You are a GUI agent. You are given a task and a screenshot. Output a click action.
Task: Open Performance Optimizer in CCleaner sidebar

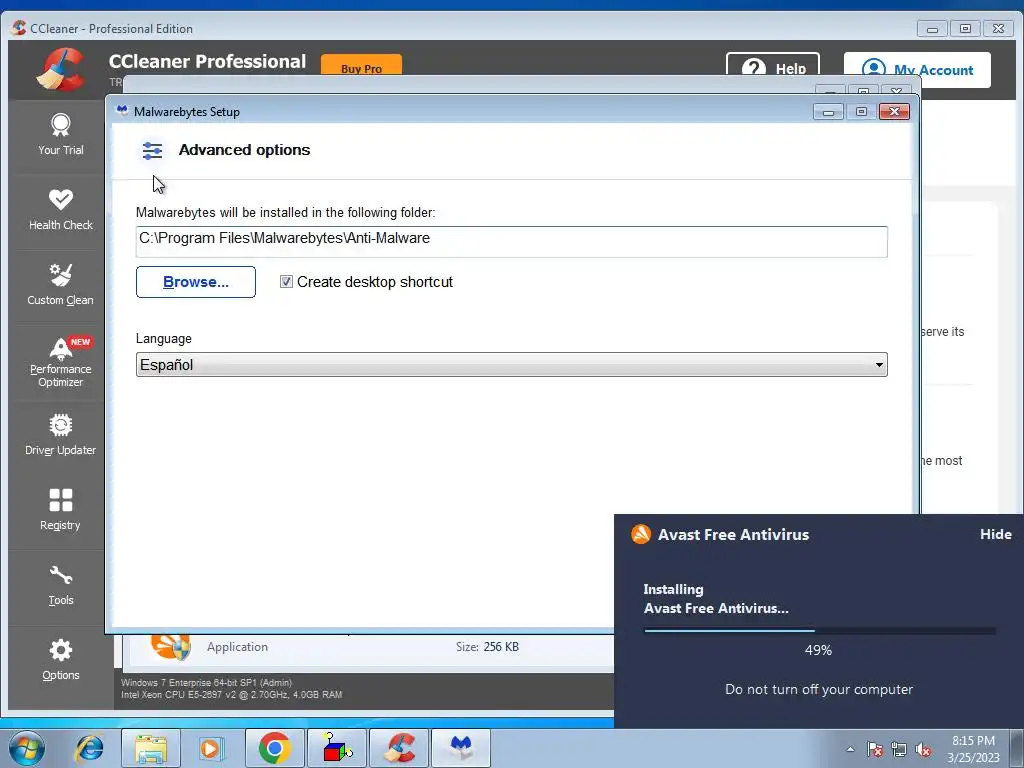point(61,362)
